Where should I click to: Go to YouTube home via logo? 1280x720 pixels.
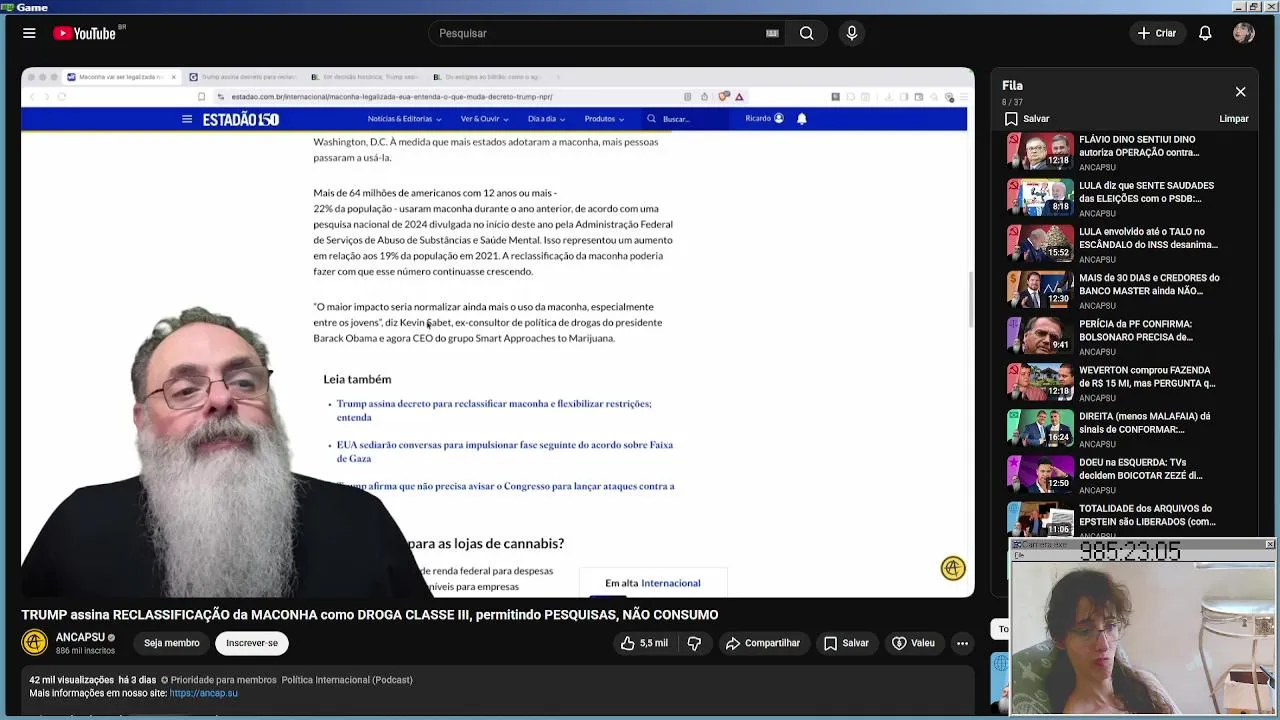[85, 33]
